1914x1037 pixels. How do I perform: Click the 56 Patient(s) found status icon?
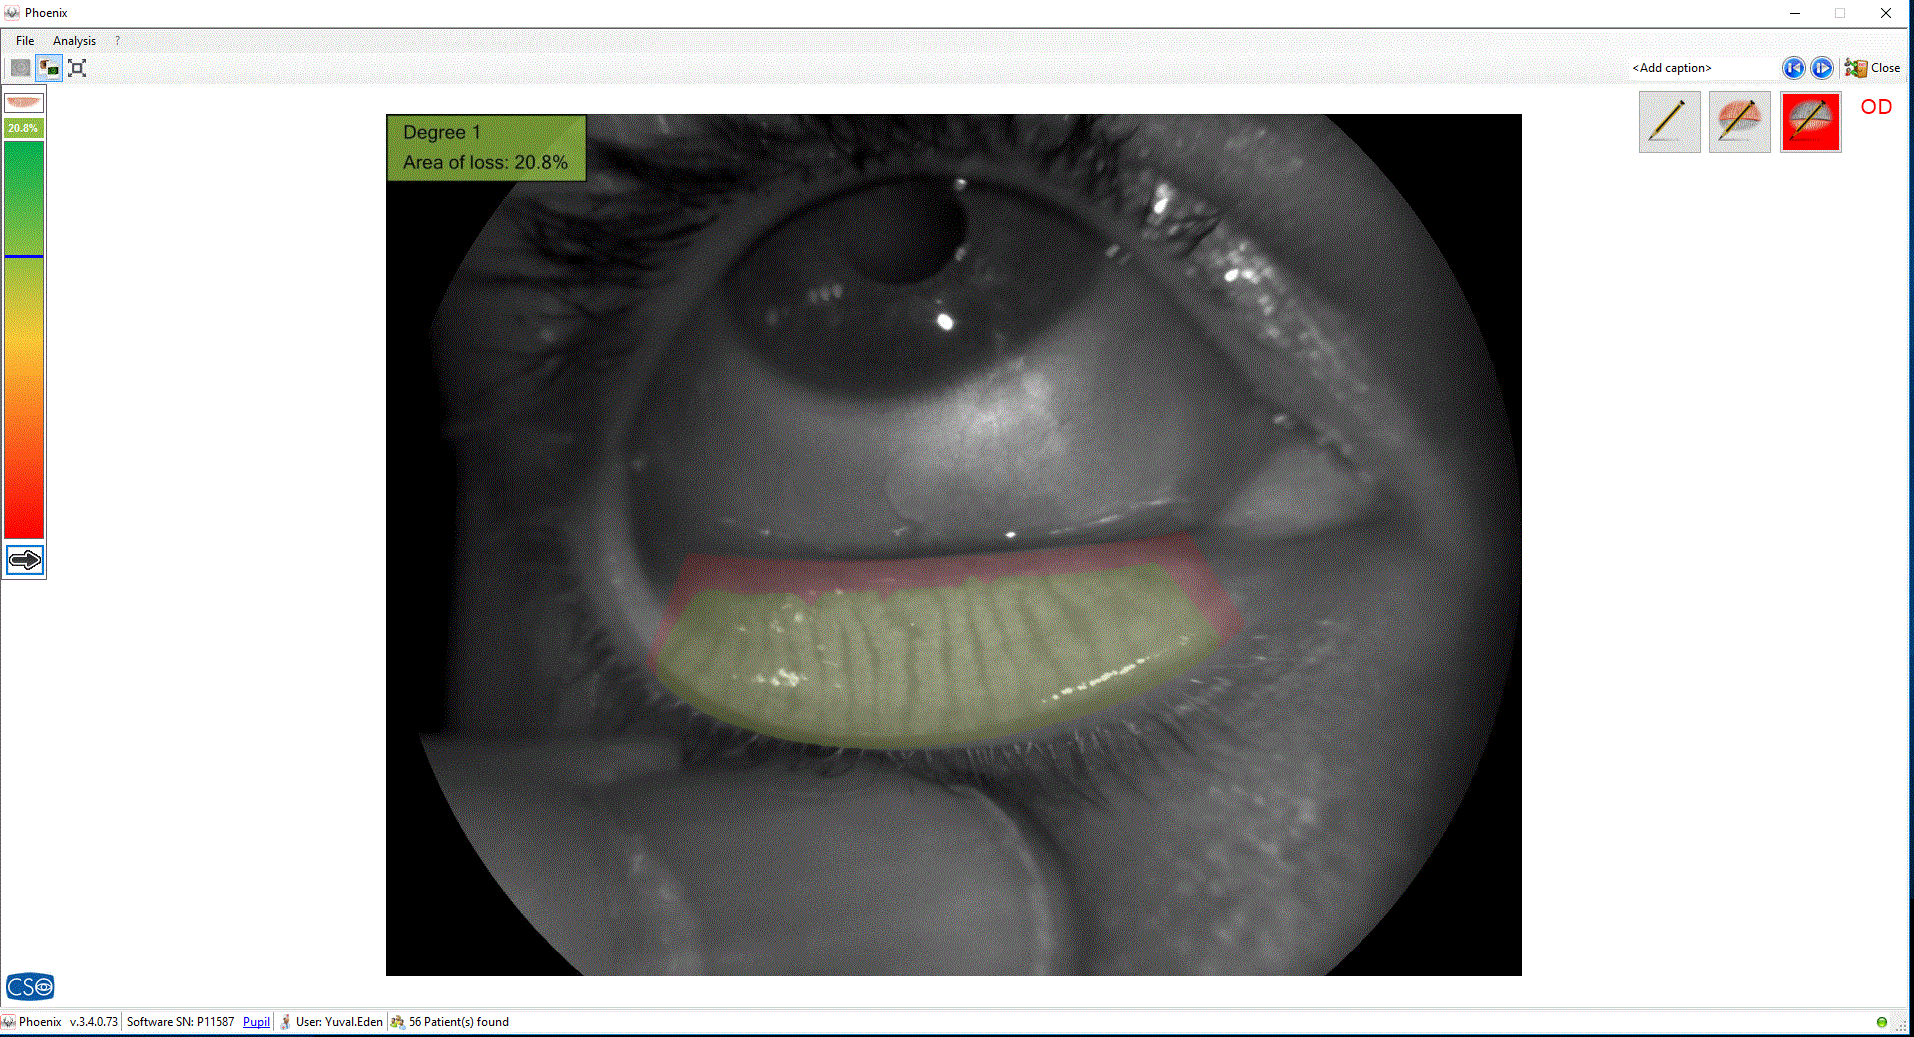[x=398, y=1022]
